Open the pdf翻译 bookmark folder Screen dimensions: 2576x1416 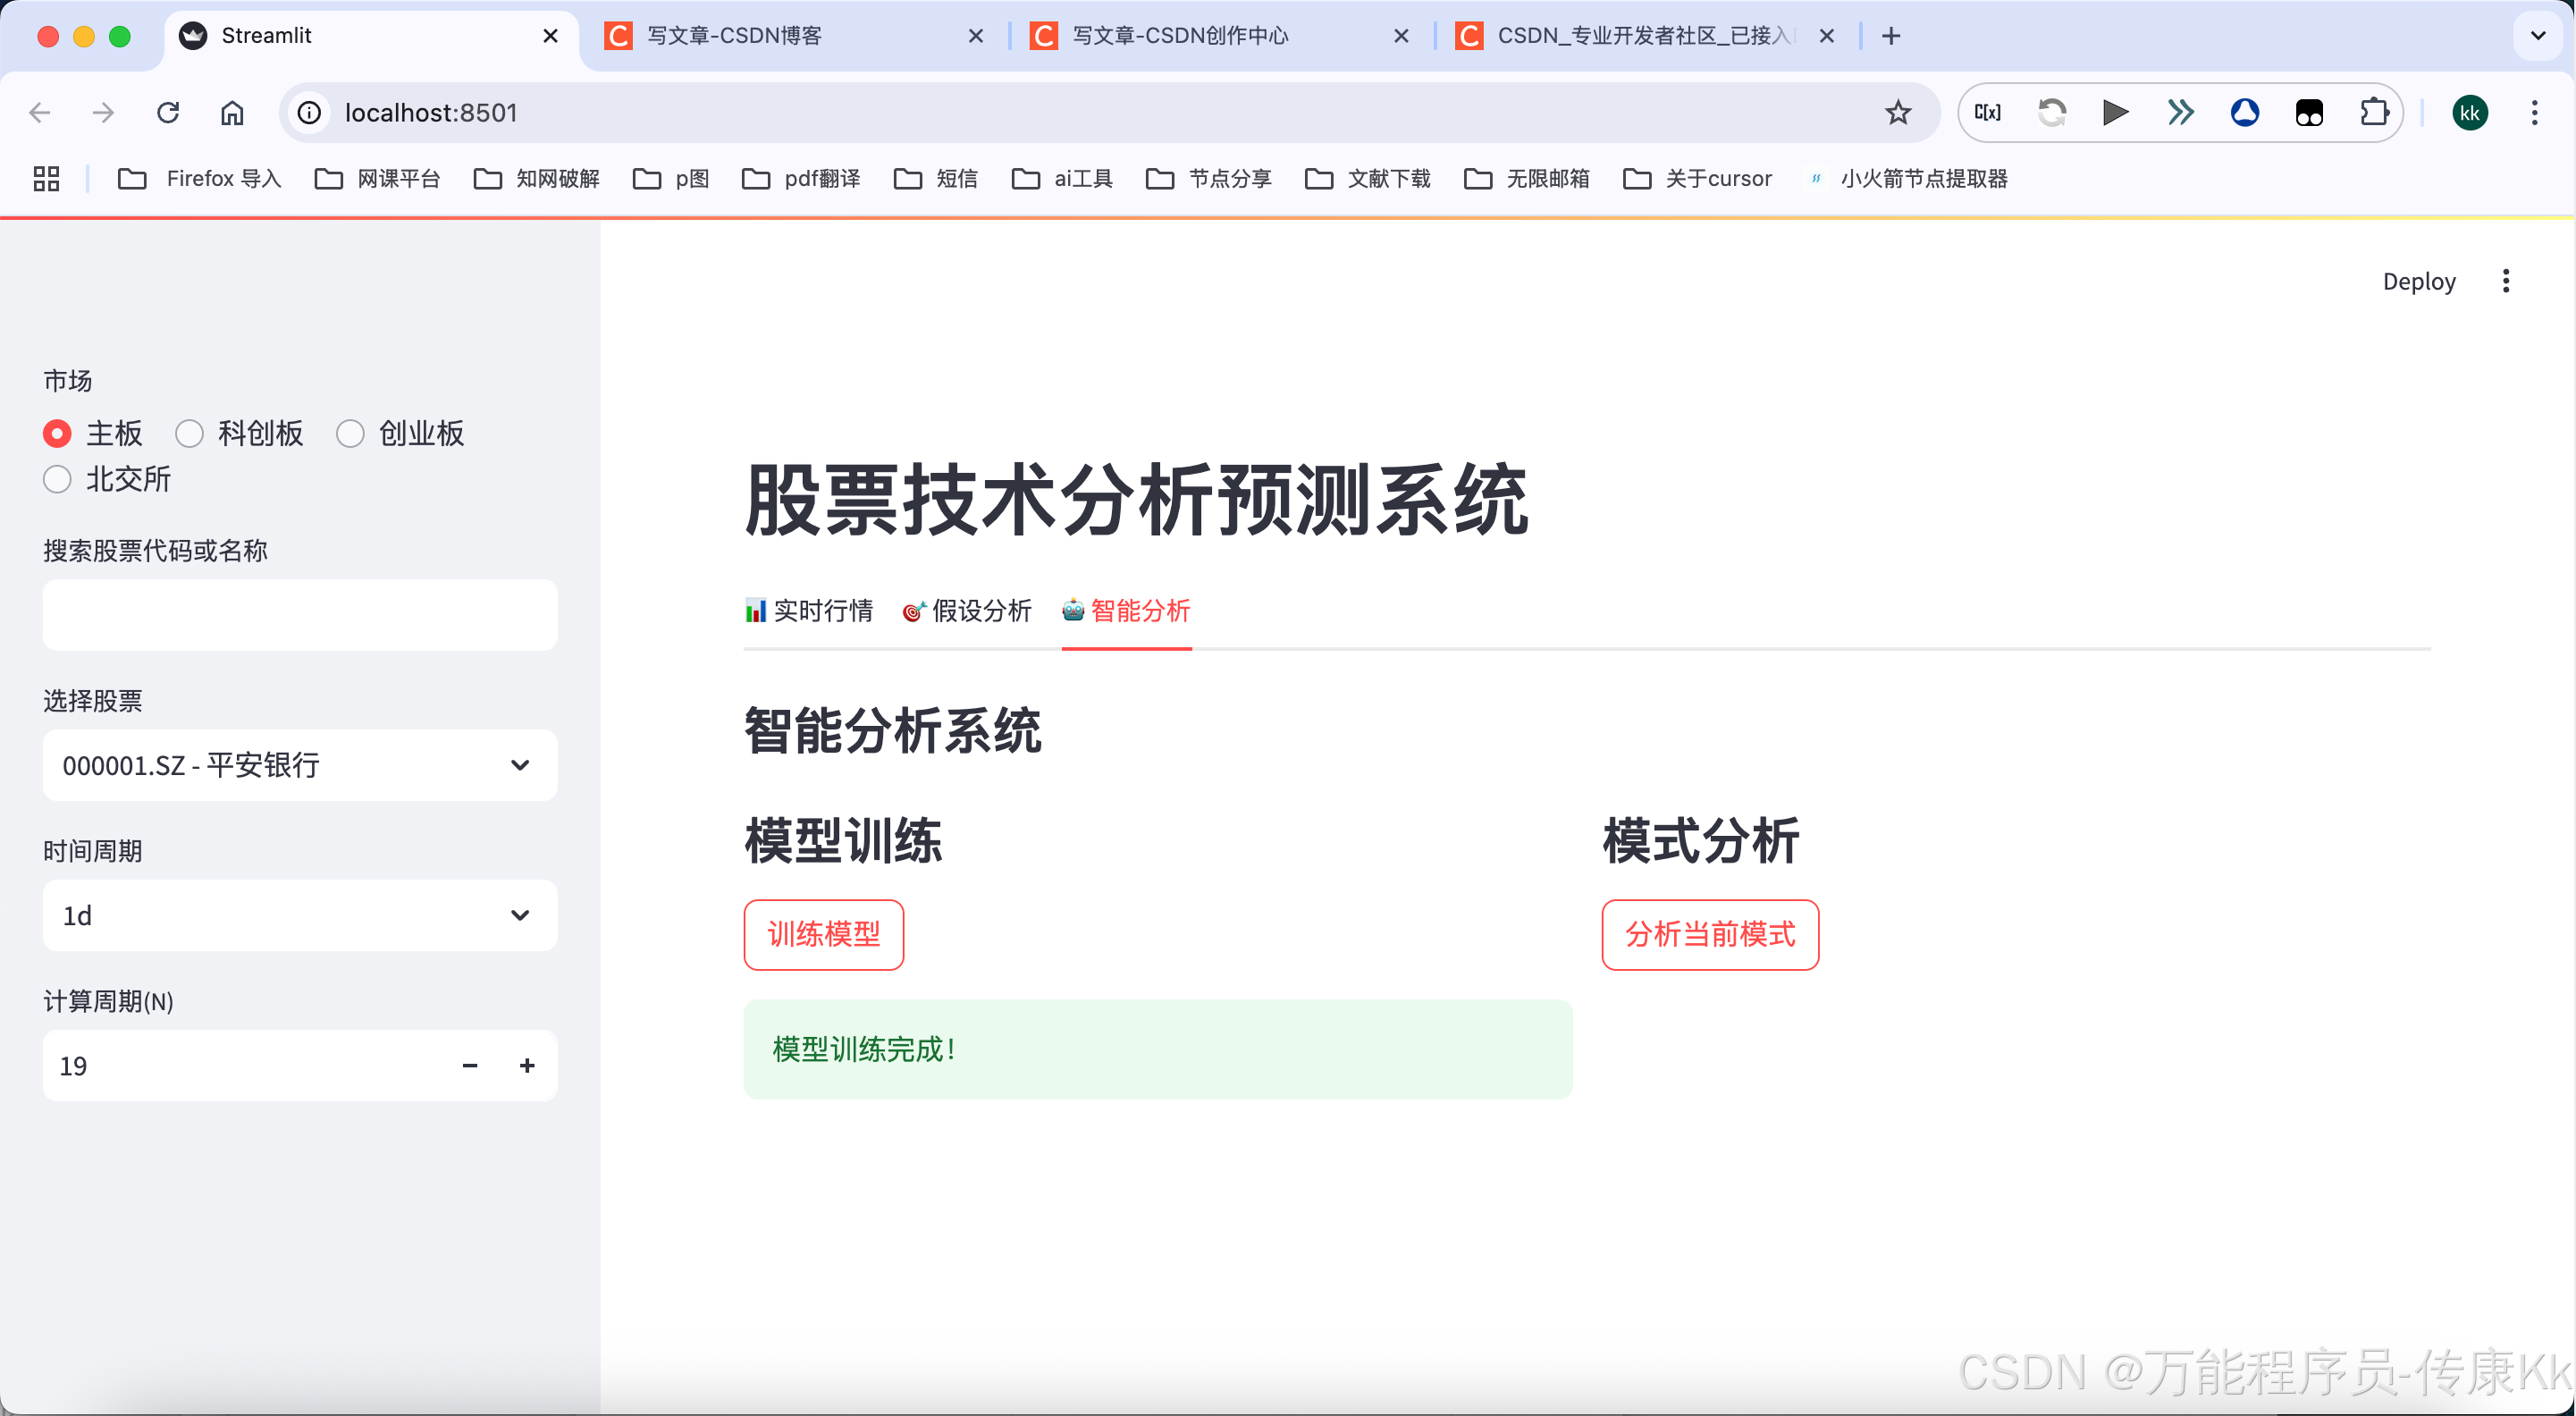(801, 179)
